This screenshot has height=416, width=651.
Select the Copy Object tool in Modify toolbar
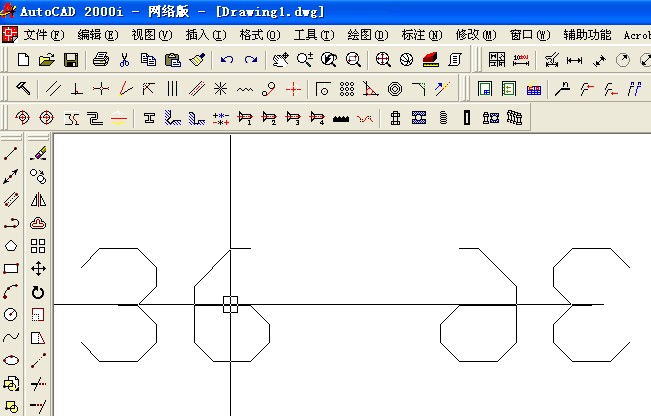coord(38,176)
